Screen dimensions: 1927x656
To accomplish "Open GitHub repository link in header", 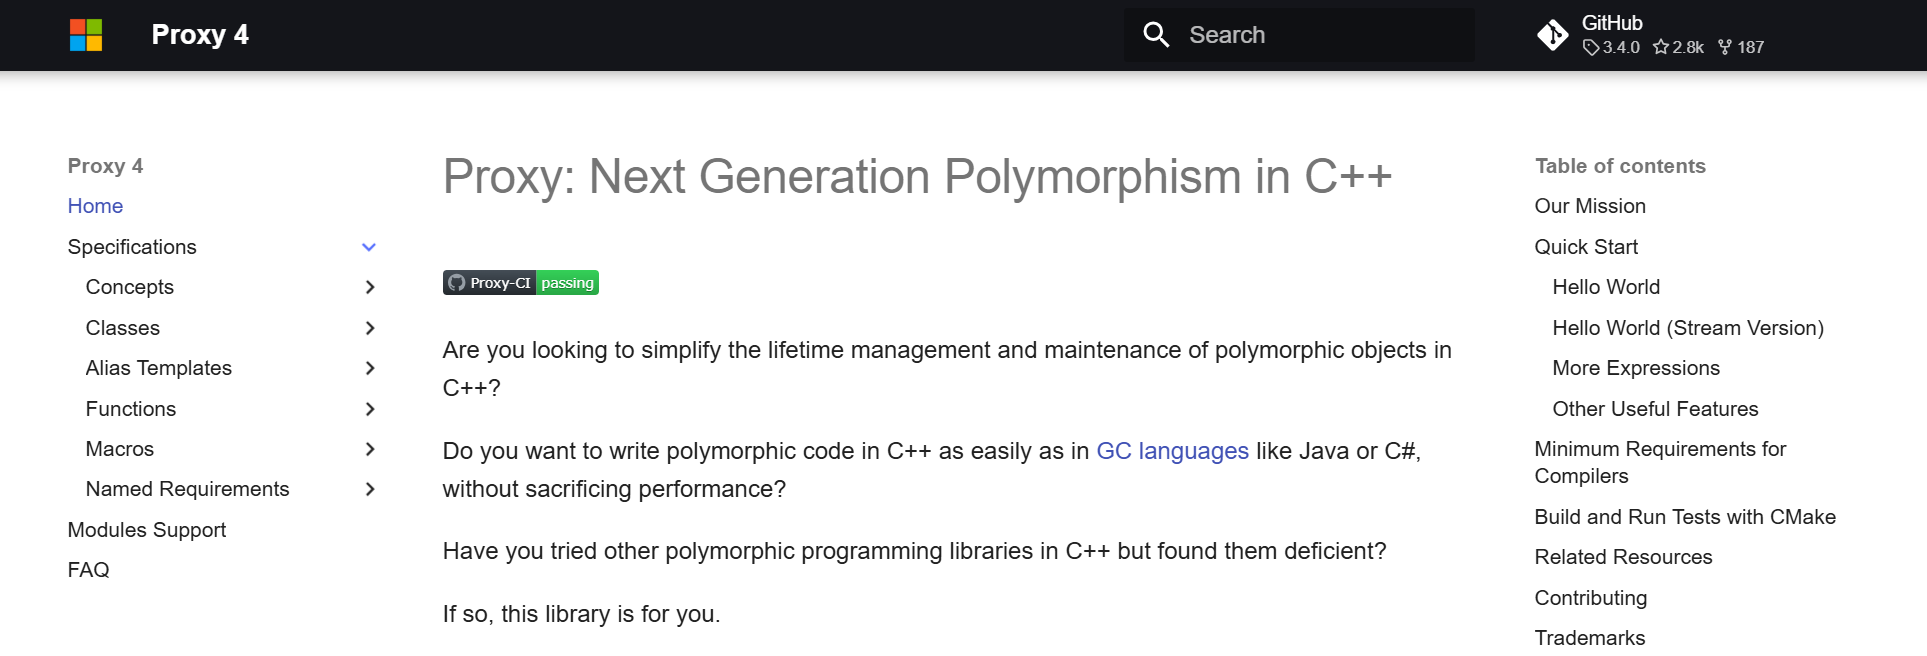I will pos(1652,35).
